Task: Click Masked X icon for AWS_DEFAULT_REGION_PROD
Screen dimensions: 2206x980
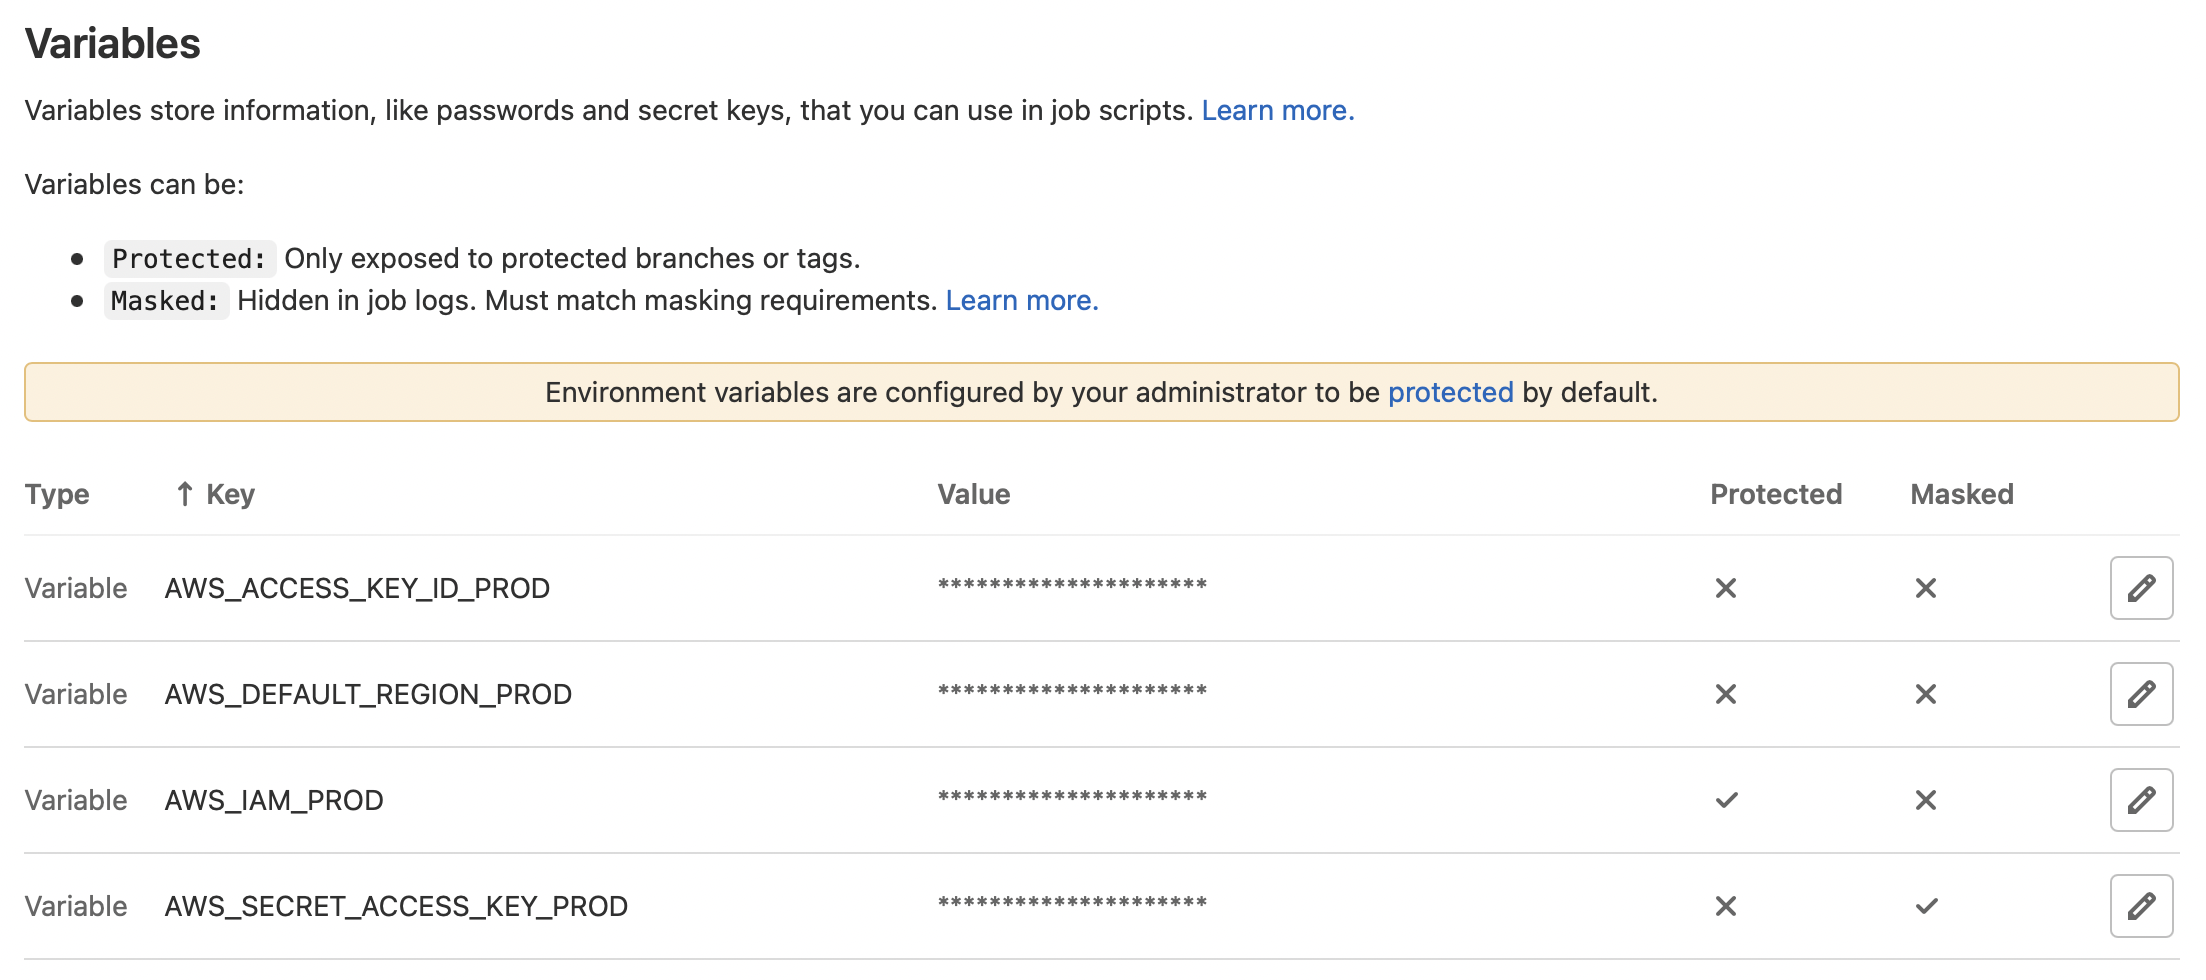Action: [1926, 694]
